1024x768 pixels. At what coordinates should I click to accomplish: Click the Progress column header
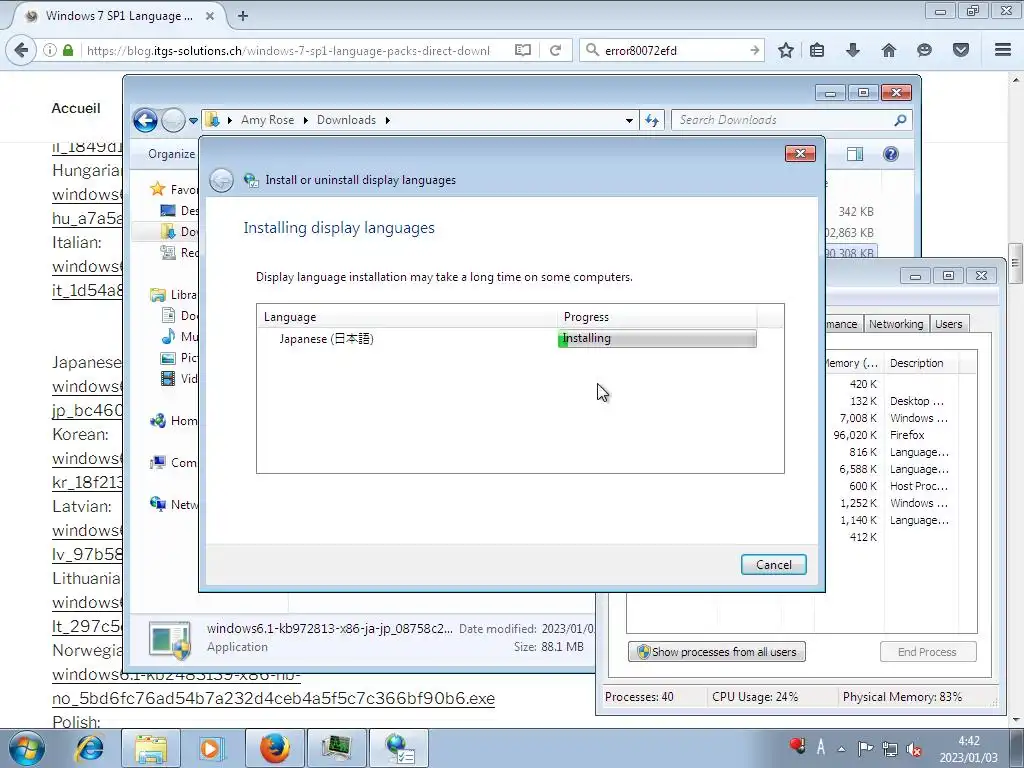(x=586, y=317)
